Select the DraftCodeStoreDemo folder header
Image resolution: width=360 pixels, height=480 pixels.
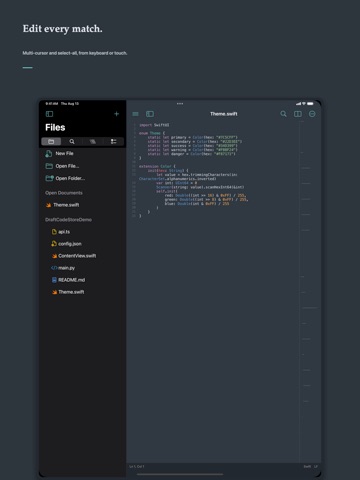pyautogui.click(x=68, y=220)
